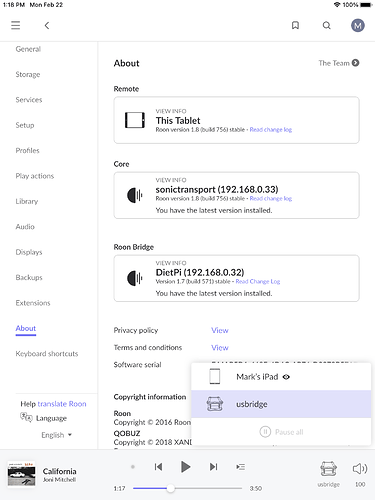375x500 pixels.
Task: Open Displays settings tab
Action: [x=29, y=252]
